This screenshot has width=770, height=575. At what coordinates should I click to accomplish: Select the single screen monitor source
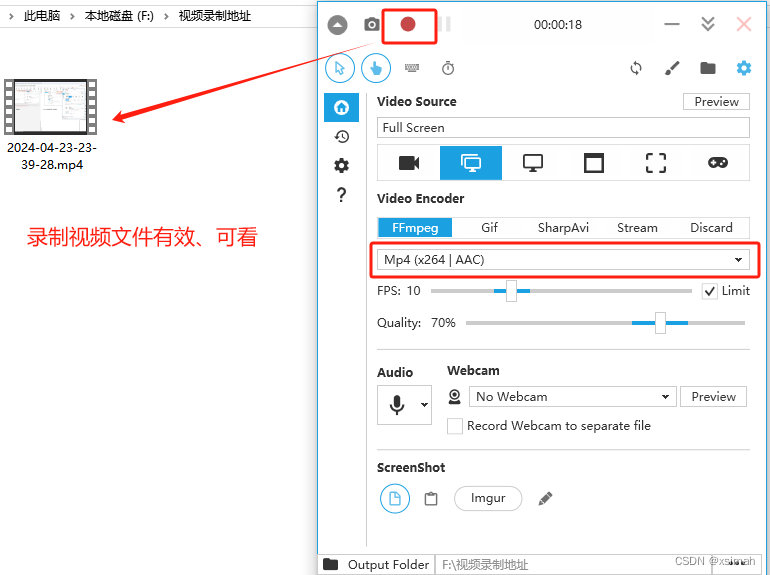coord(533,163)
